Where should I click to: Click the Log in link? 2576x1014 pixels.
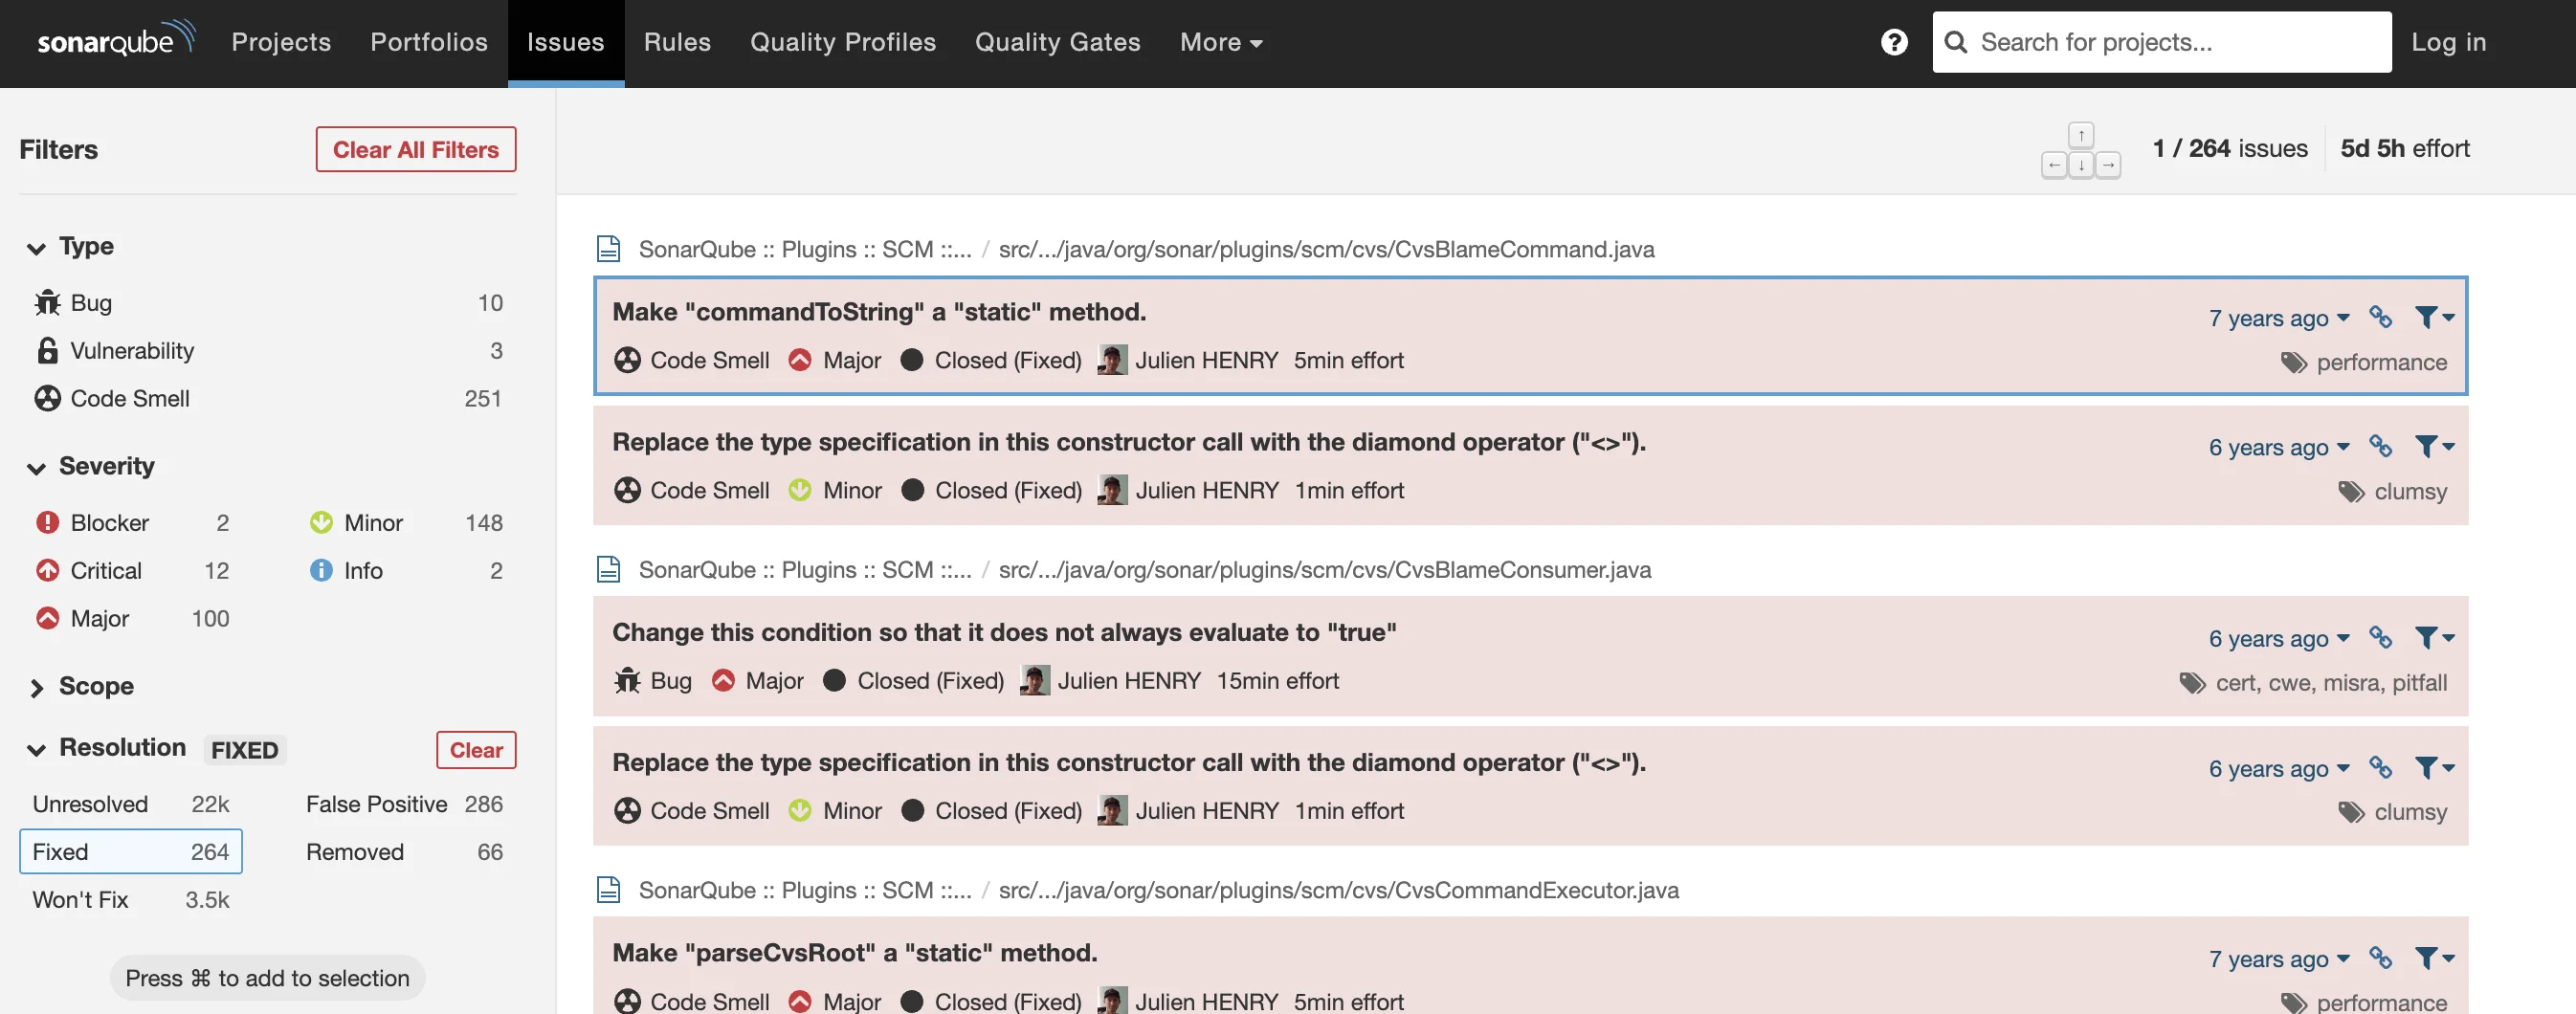pyautogui.click(x=2448, y=42)
